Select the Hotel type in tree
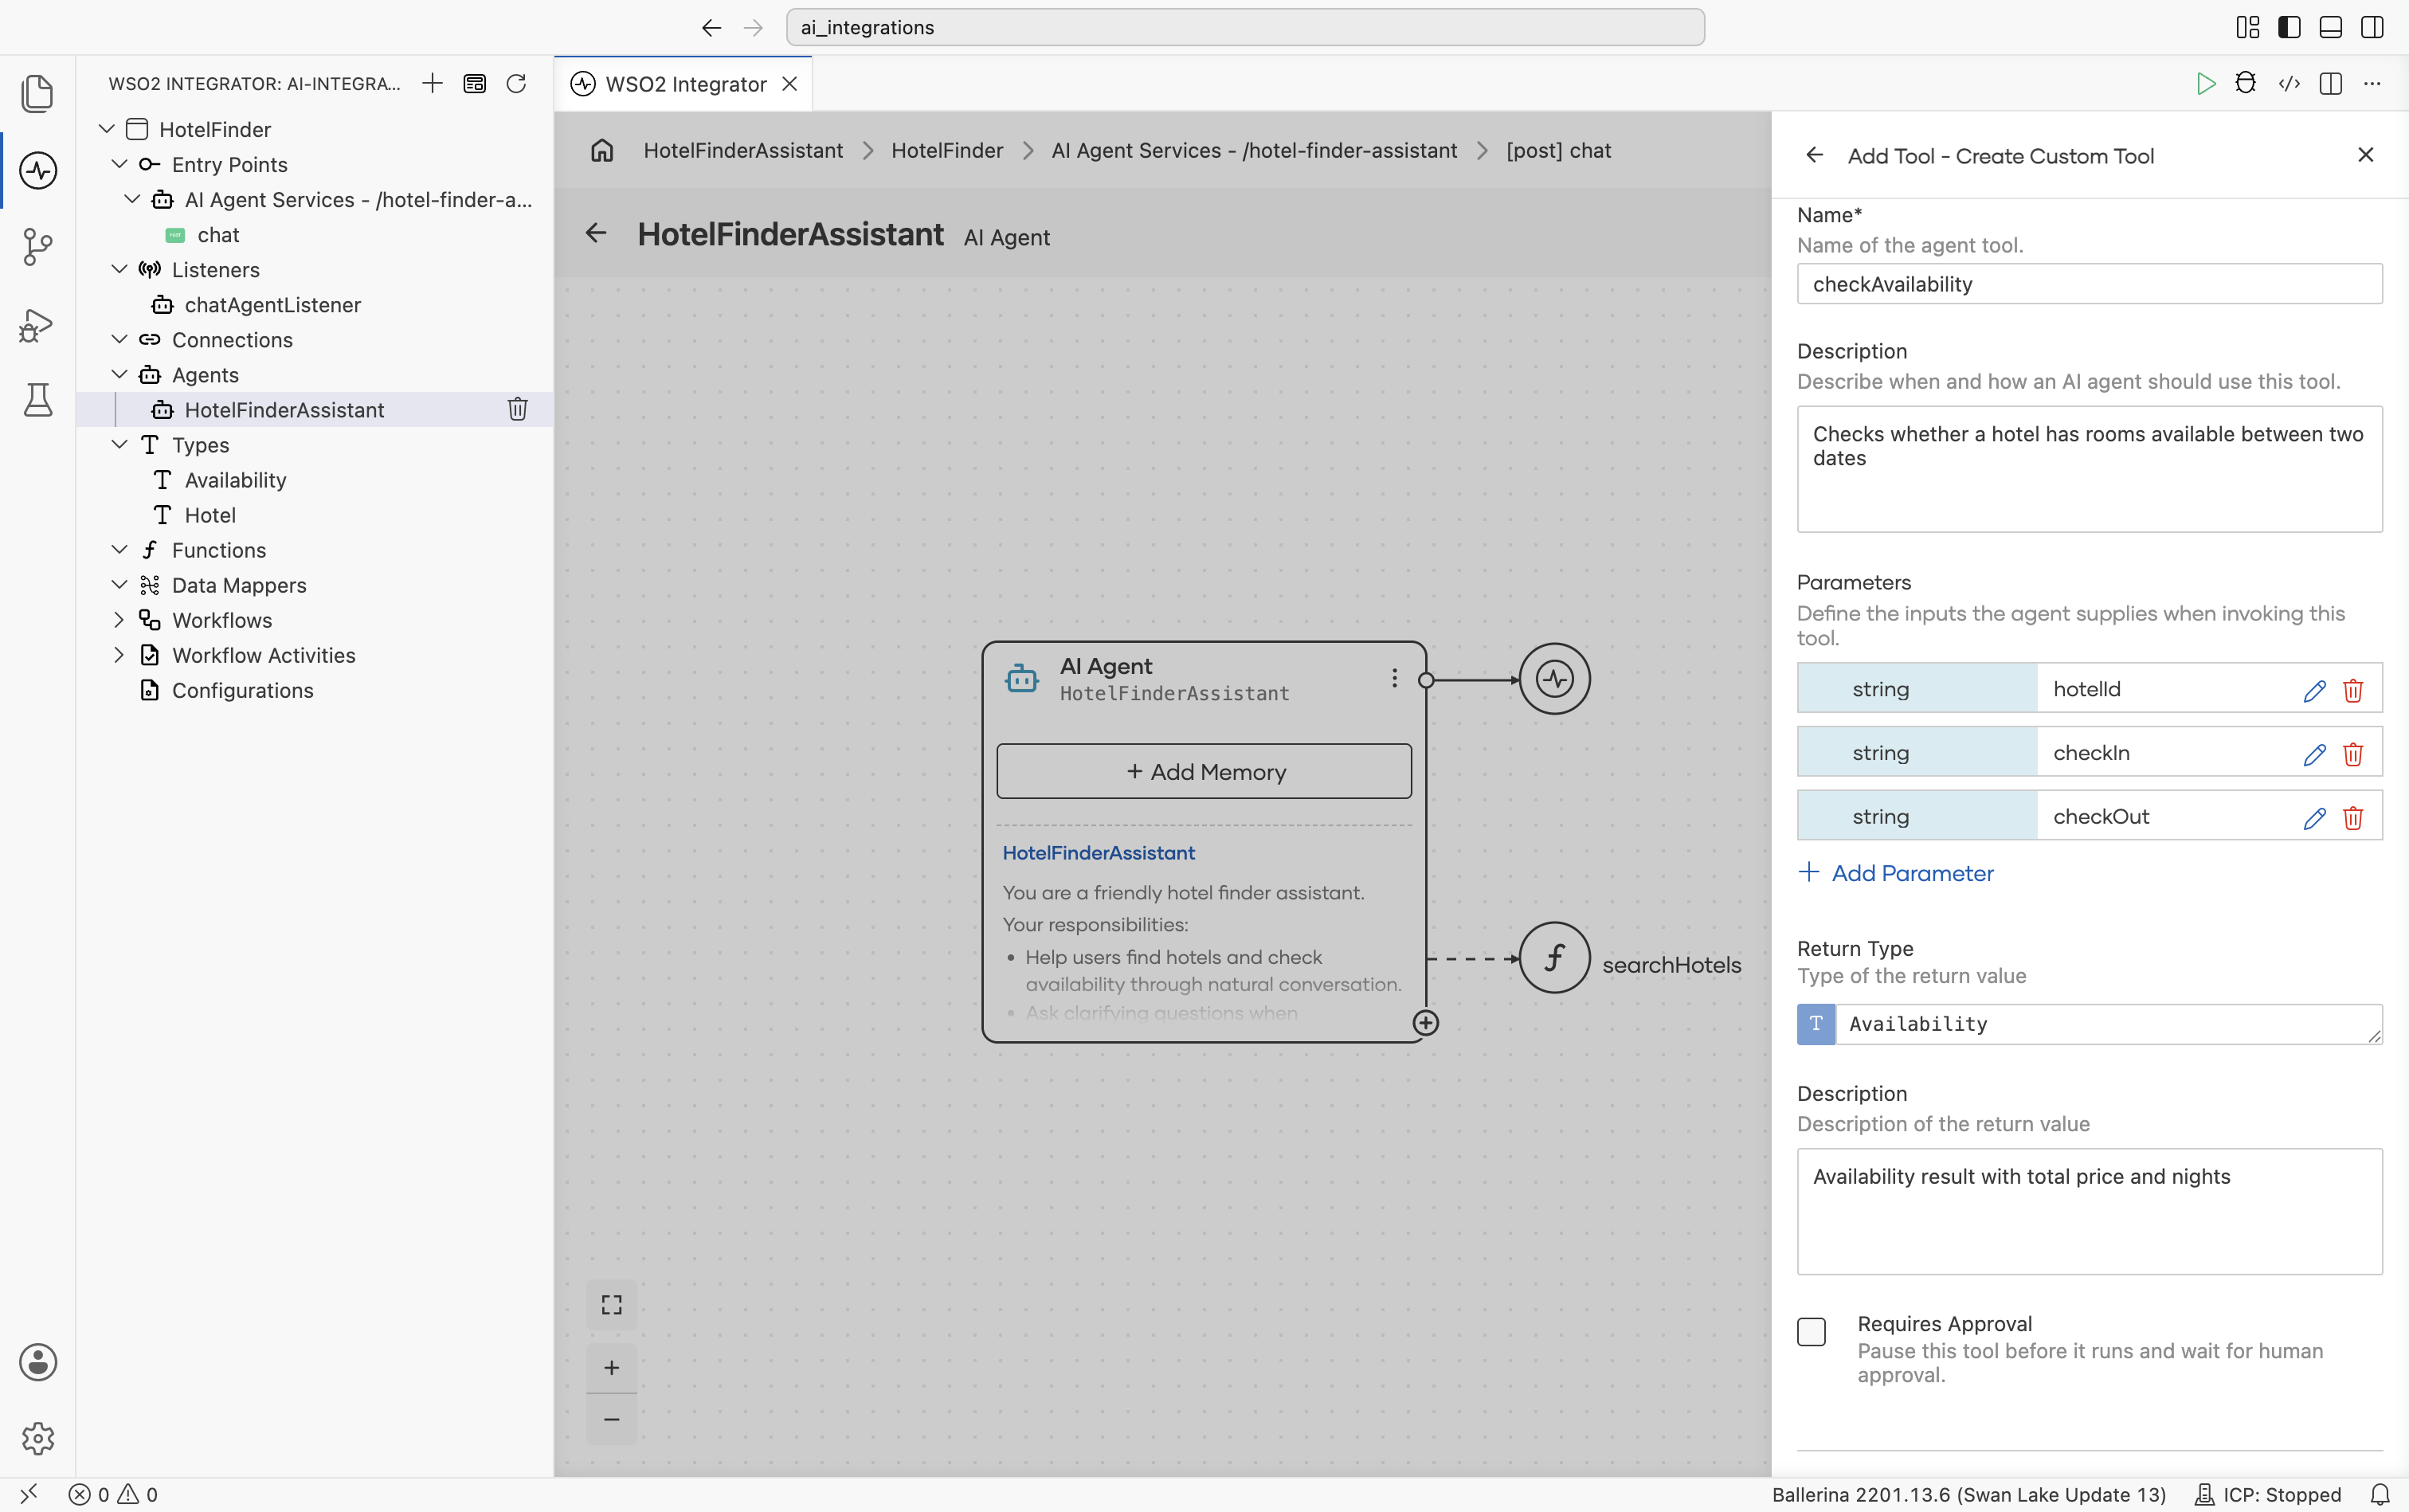 [x=210, y=515]
